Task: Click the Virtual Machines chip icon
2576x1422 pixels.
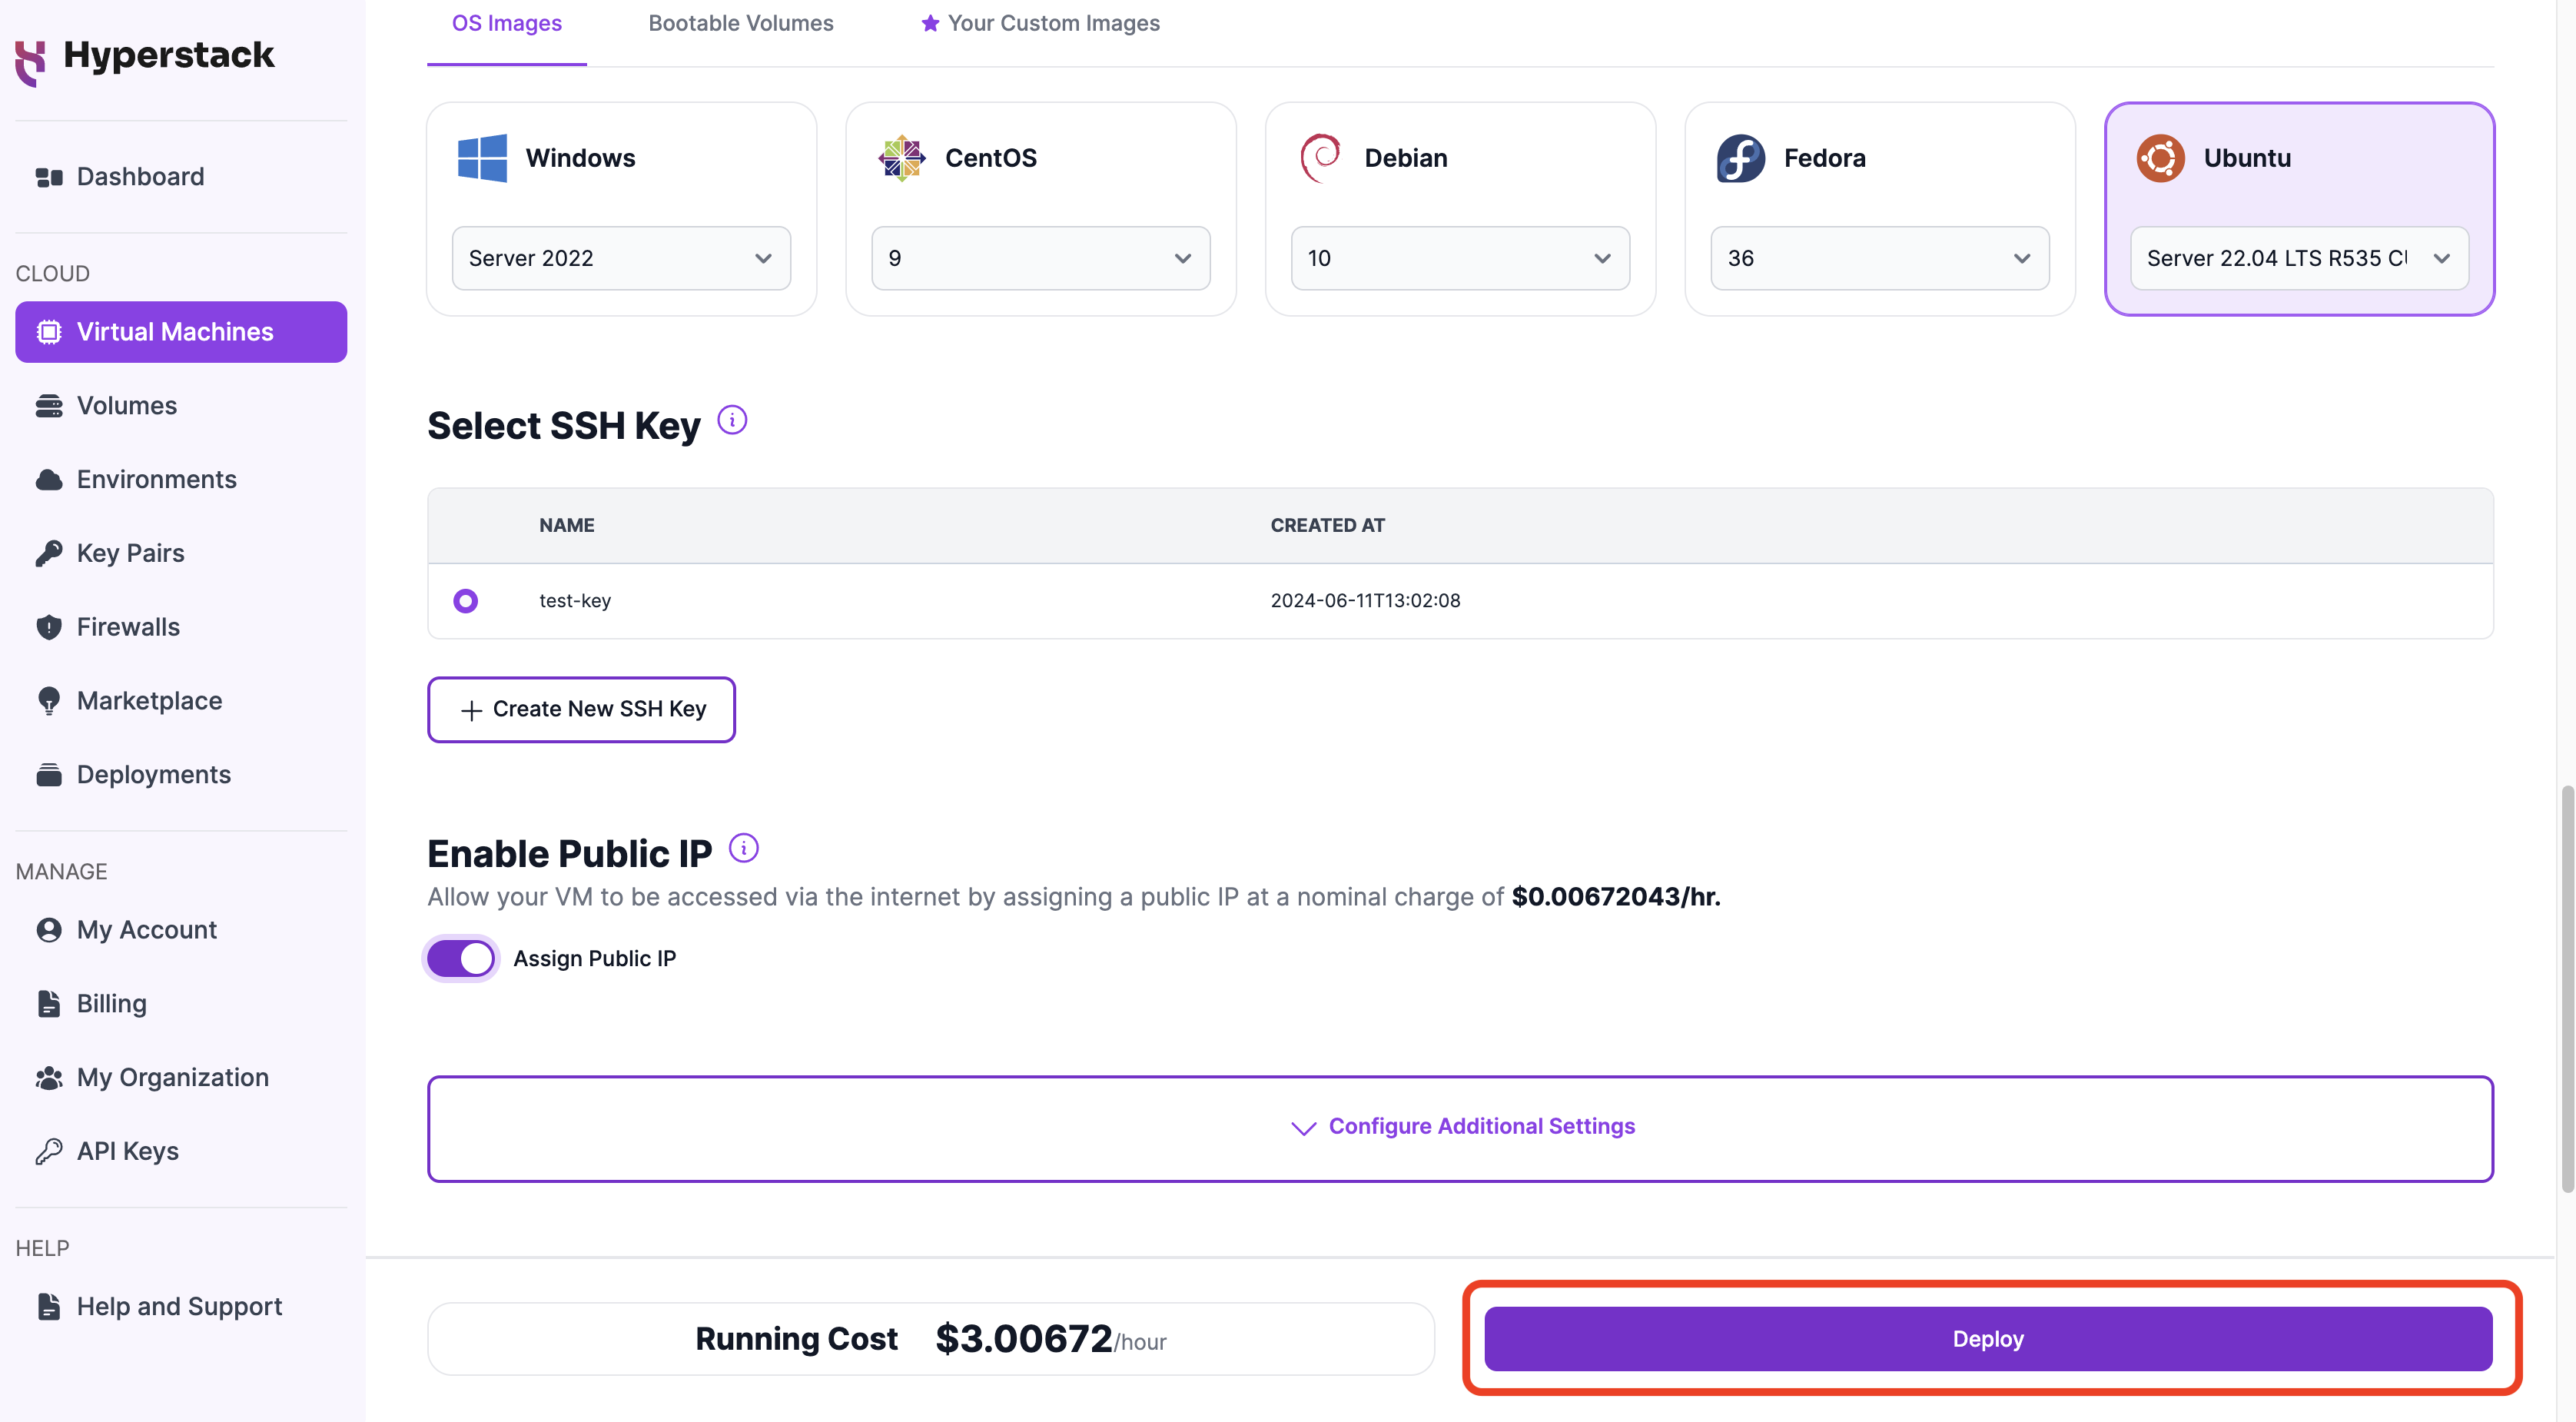Action: [x=49, y=332]
